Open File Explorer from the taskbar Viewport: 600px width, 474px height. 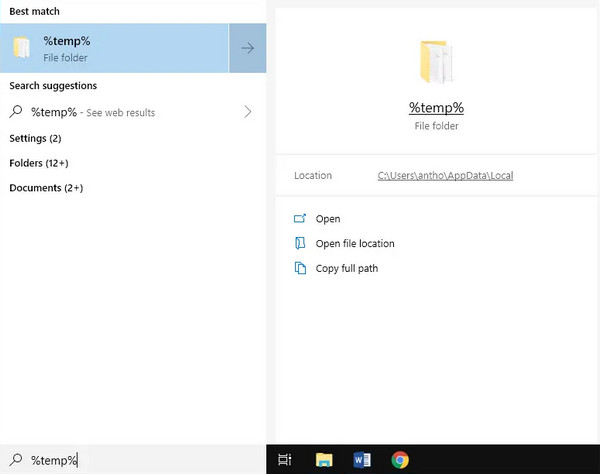point(324,459)
